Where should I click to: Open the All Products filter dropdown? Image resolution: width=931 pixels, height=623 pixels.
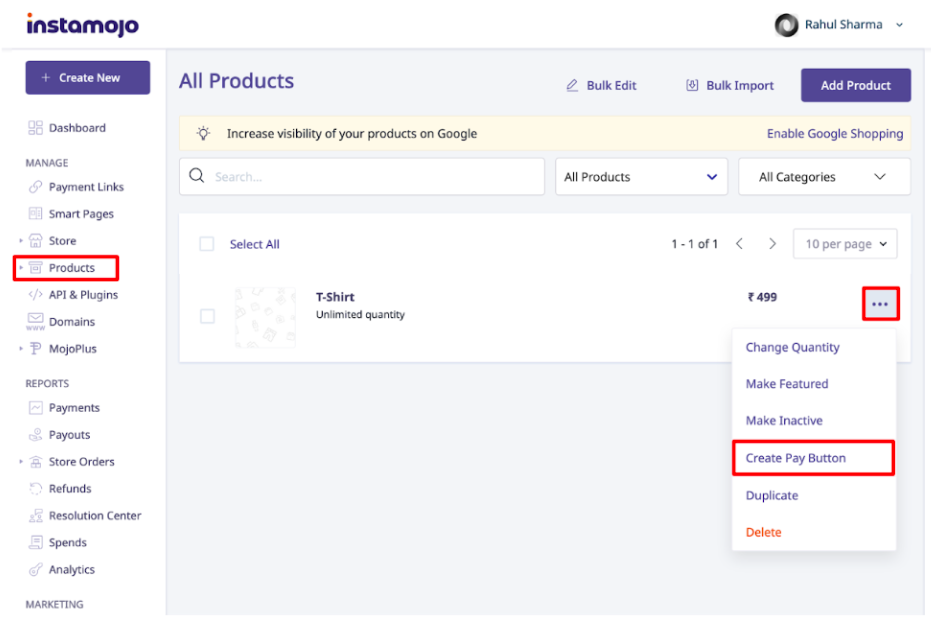[x=641, y=177]
